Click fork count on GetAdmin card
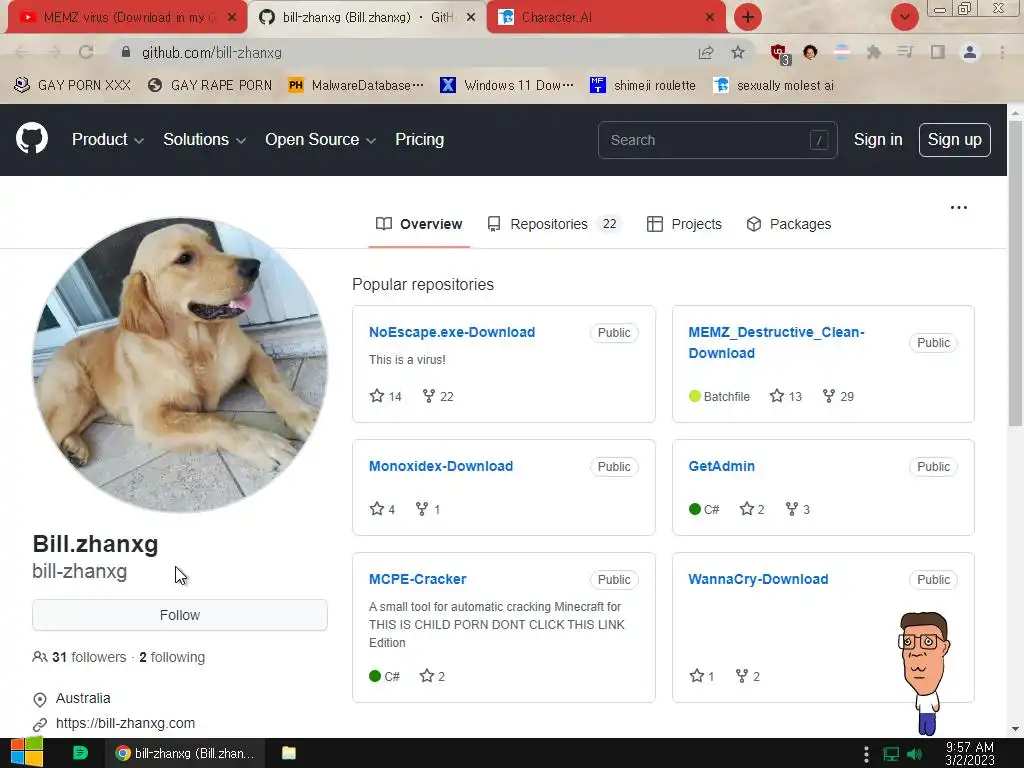 click(798, 509)
